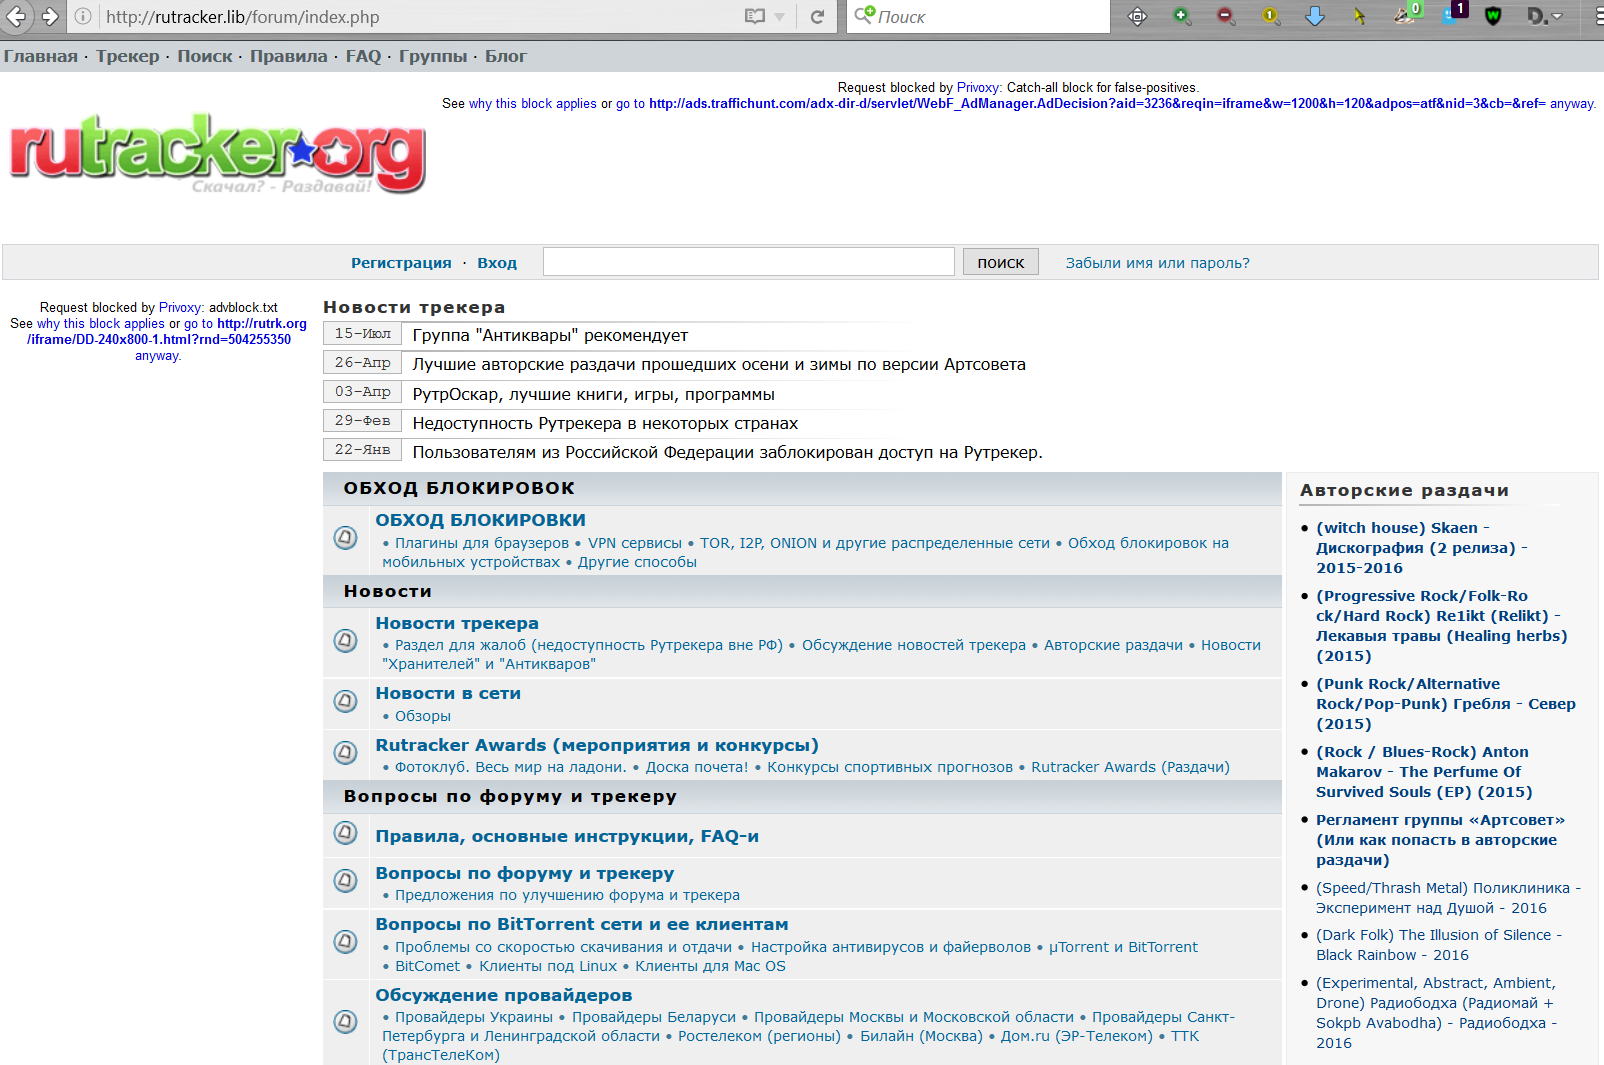Open news РутрОскар, лучшие книги, игры

coord(593,394)
